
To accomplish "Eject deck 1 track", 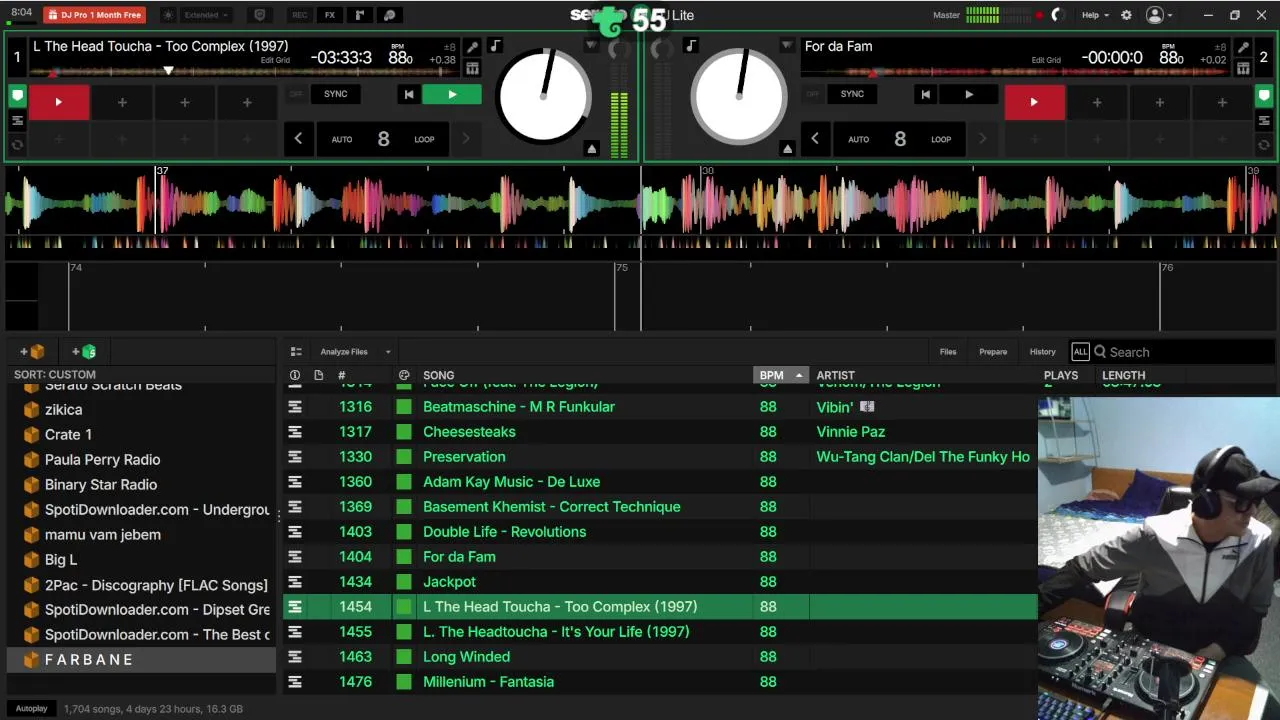I will coord(591,149).
